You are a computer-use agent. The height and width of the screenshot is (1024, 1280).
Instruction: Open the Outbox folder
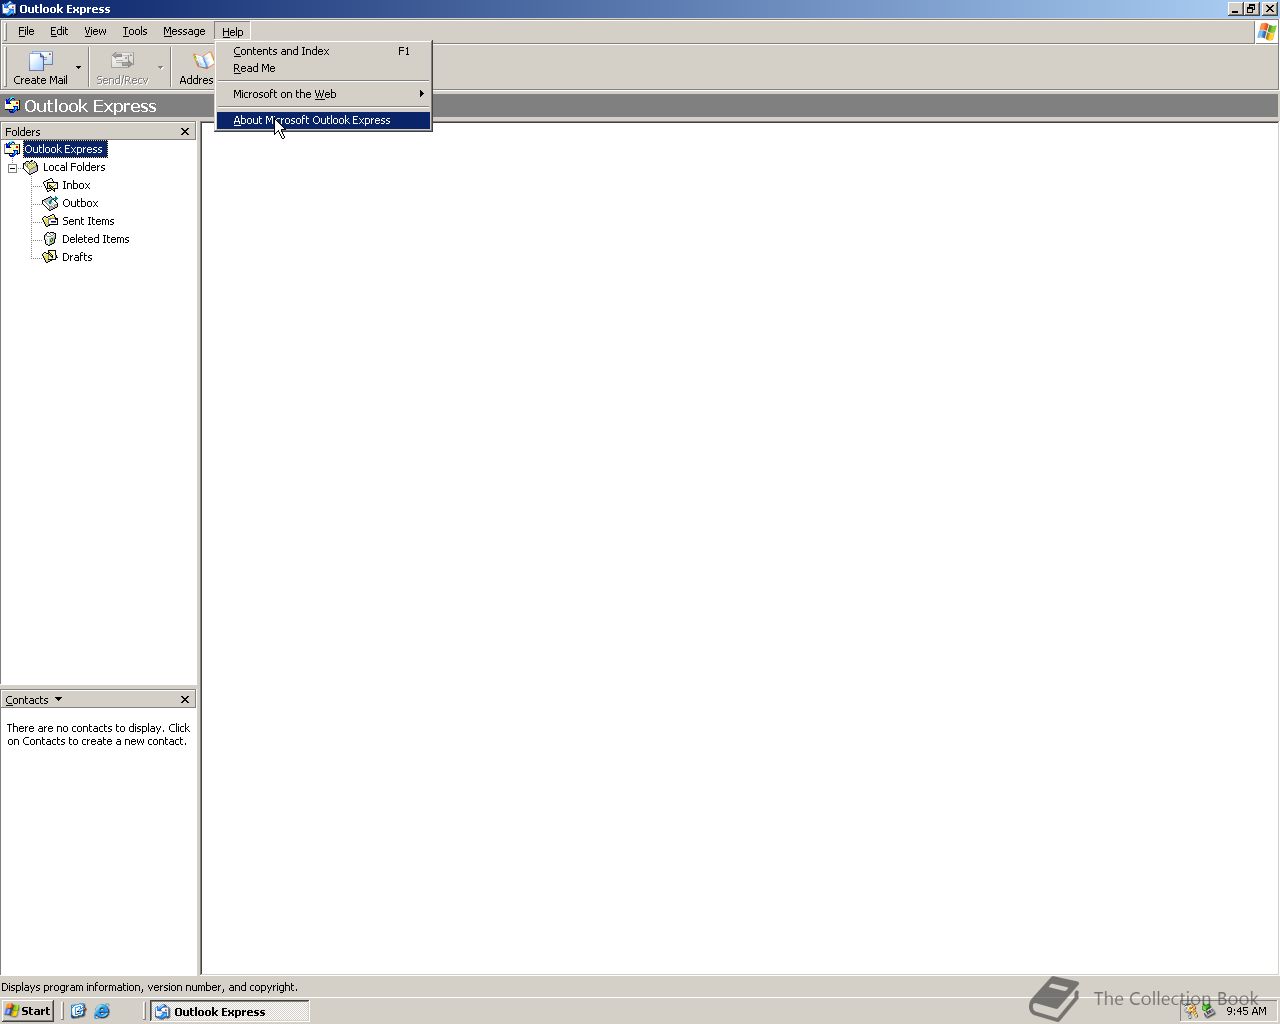tap(80, 203)
